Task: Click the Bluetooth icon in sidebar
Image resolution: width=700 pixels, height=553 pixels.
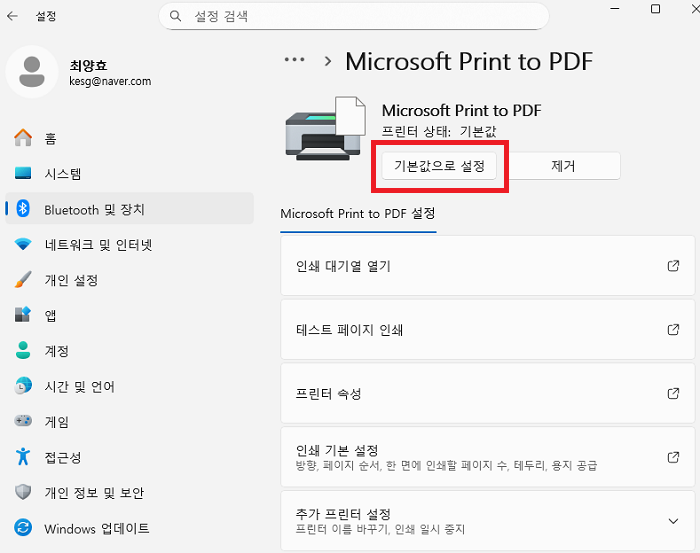Action: tap(23, 208)
